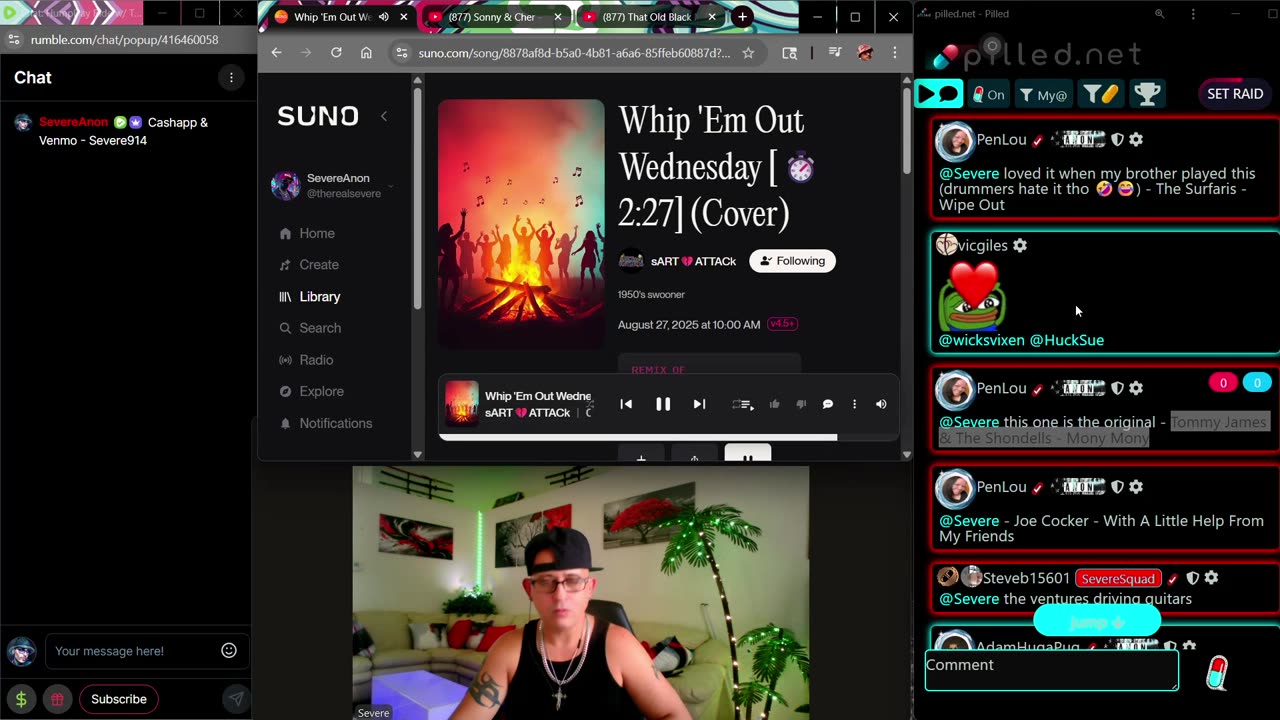1280x720 pixels.
Task: Open the gift icon in Rumble chat
Action: point(57,699)
